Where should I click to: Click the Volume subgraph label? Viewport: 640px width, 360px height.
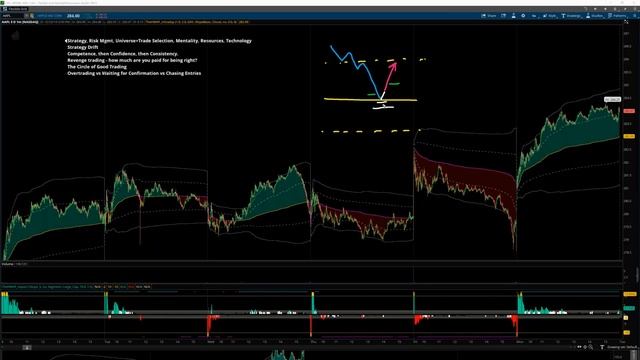(x=8, y=264)
